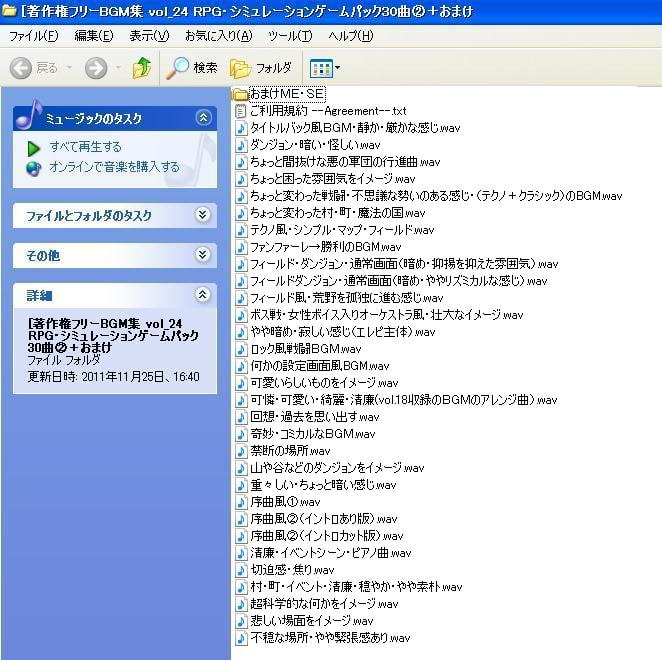Select icon of ボス戦・女性ボイス入り wav file
The image size is (662, 660).
(241, 315)
